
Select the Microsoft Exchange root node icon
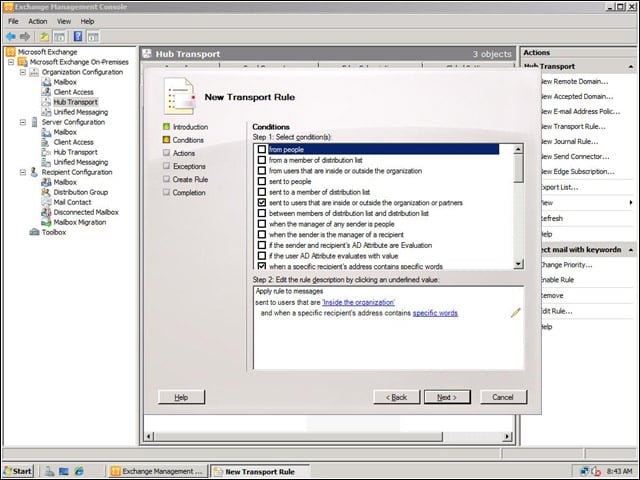(11, 52)
